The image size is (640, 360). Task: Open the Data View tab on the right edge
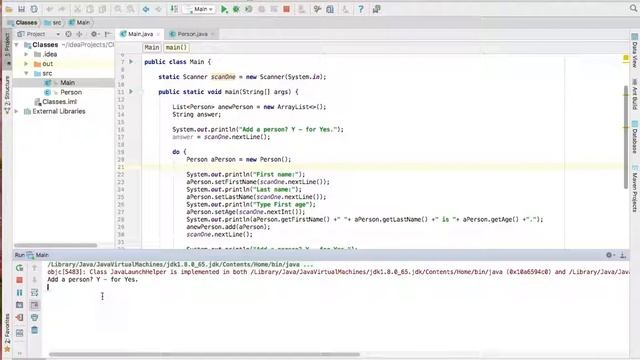point(634,50)
